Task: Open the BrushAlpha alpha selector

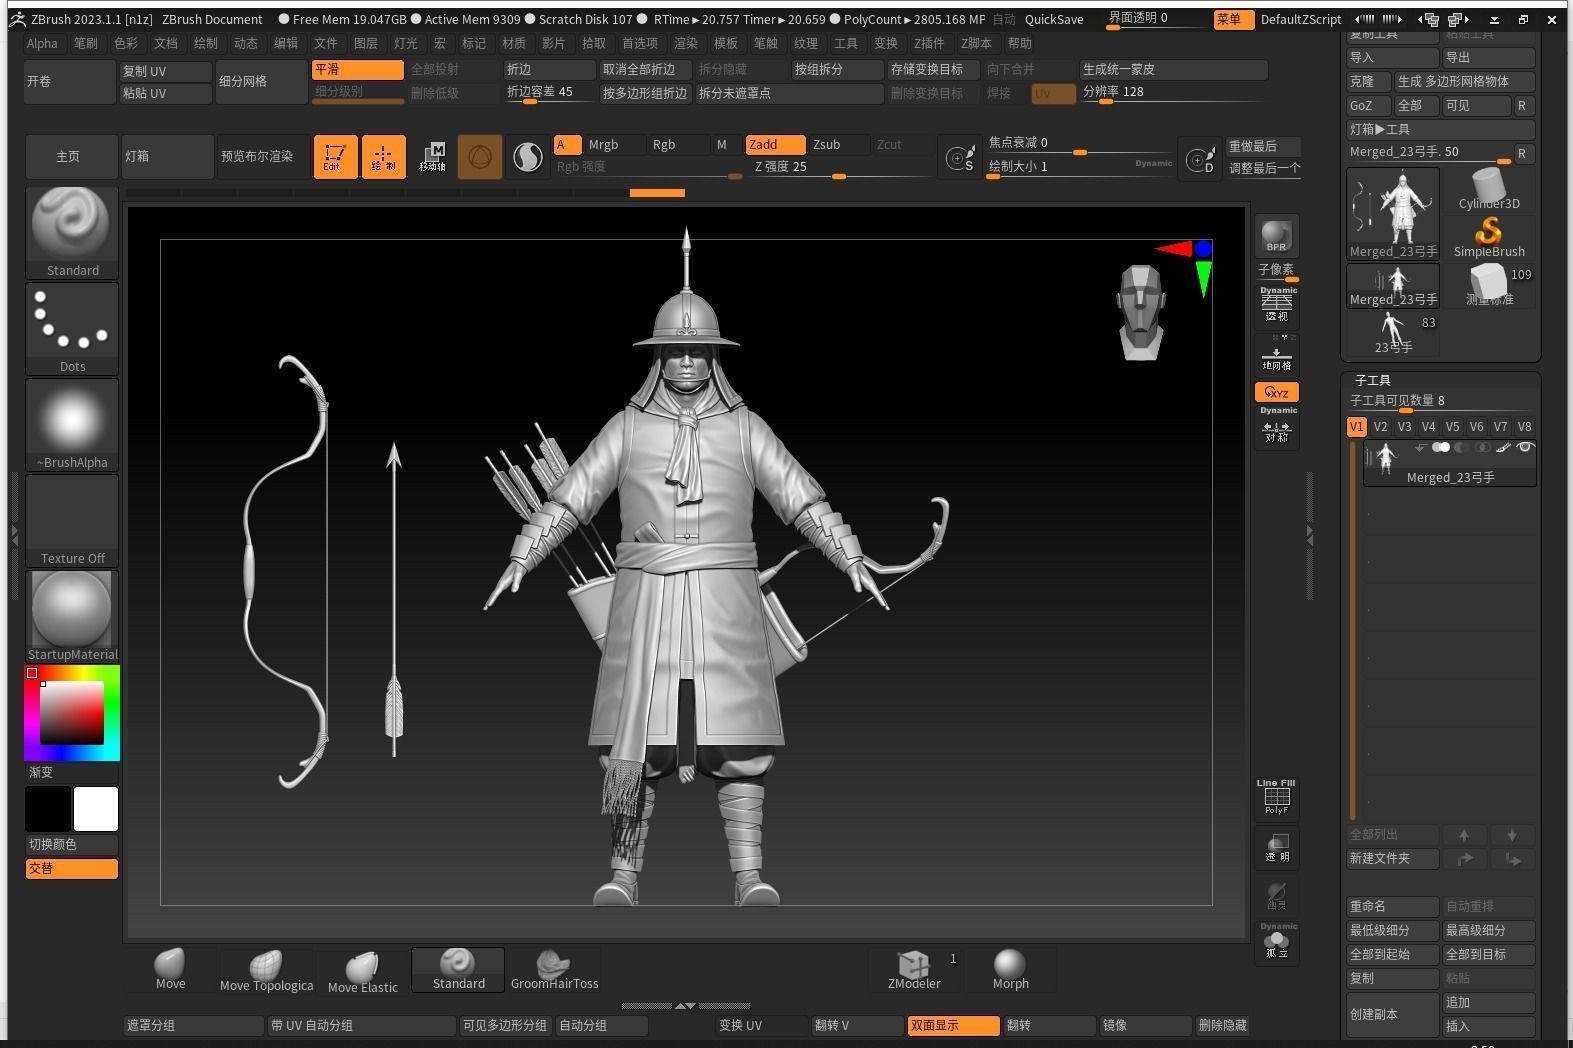Action: click(72, 424)
